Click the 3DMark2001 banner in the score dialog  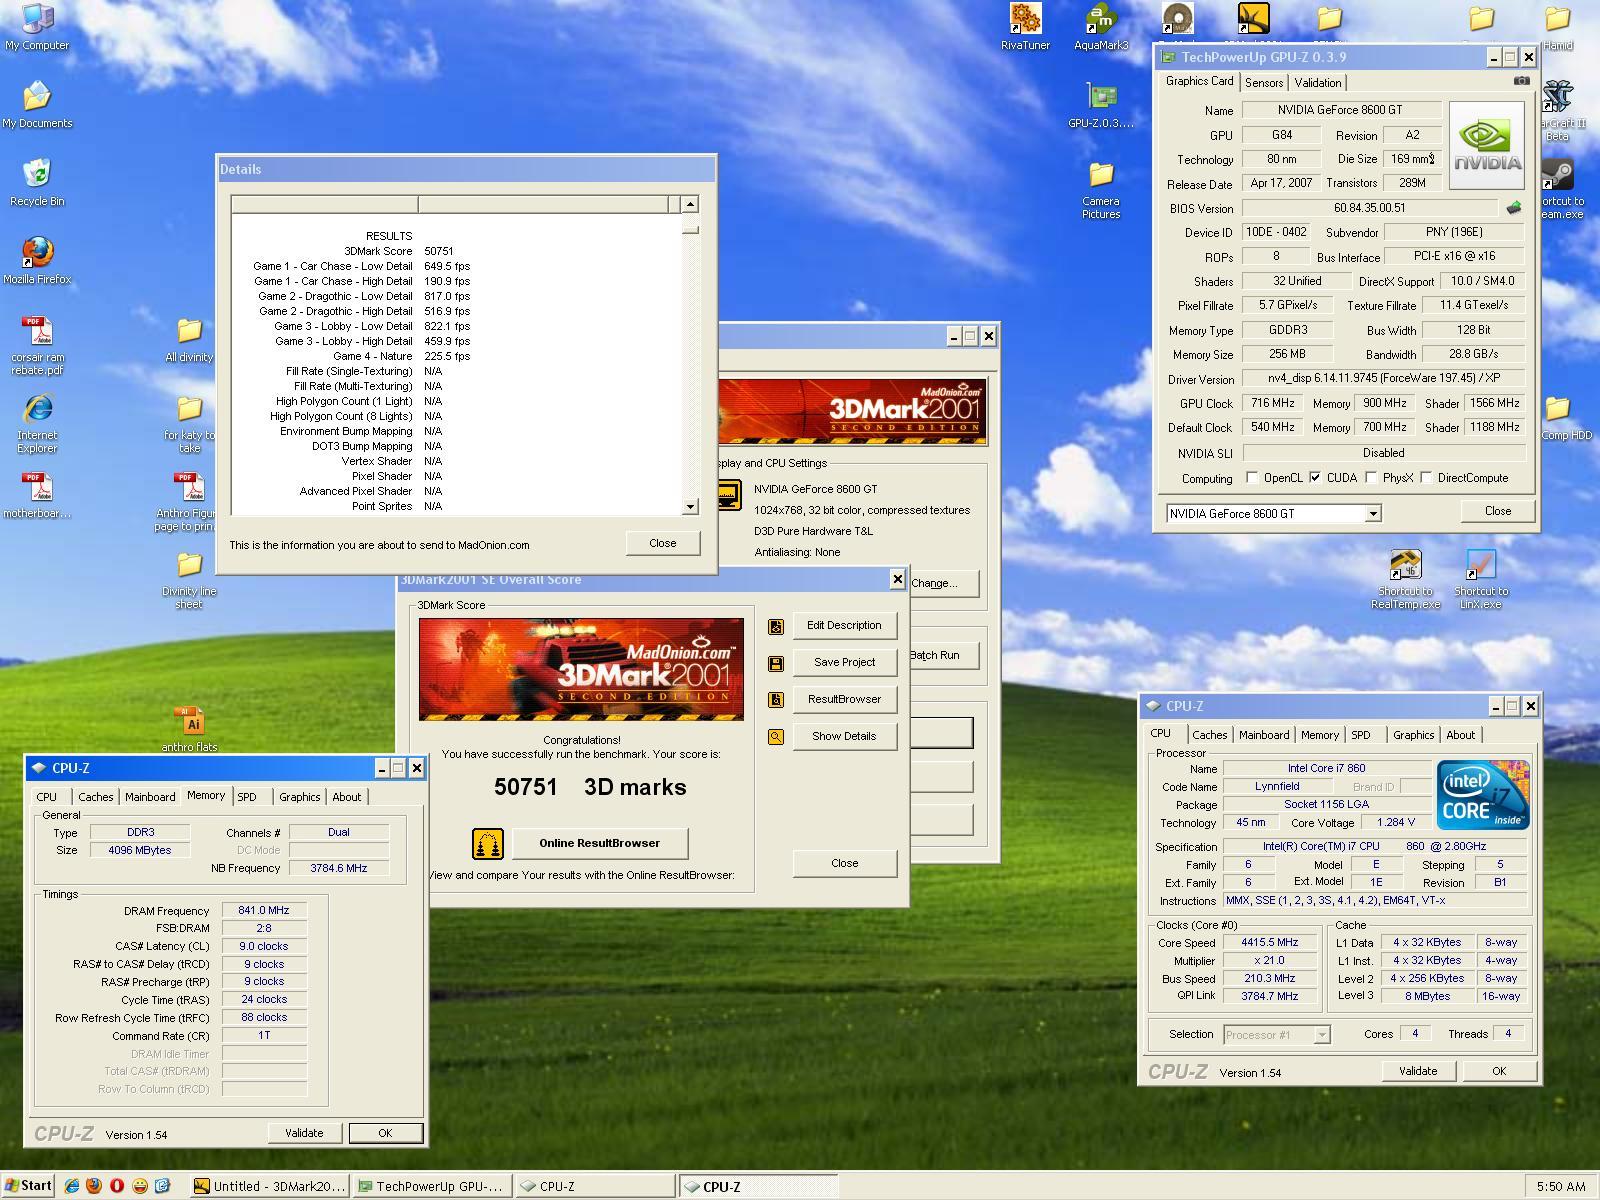pyautogui.click(x=581, y=669)
